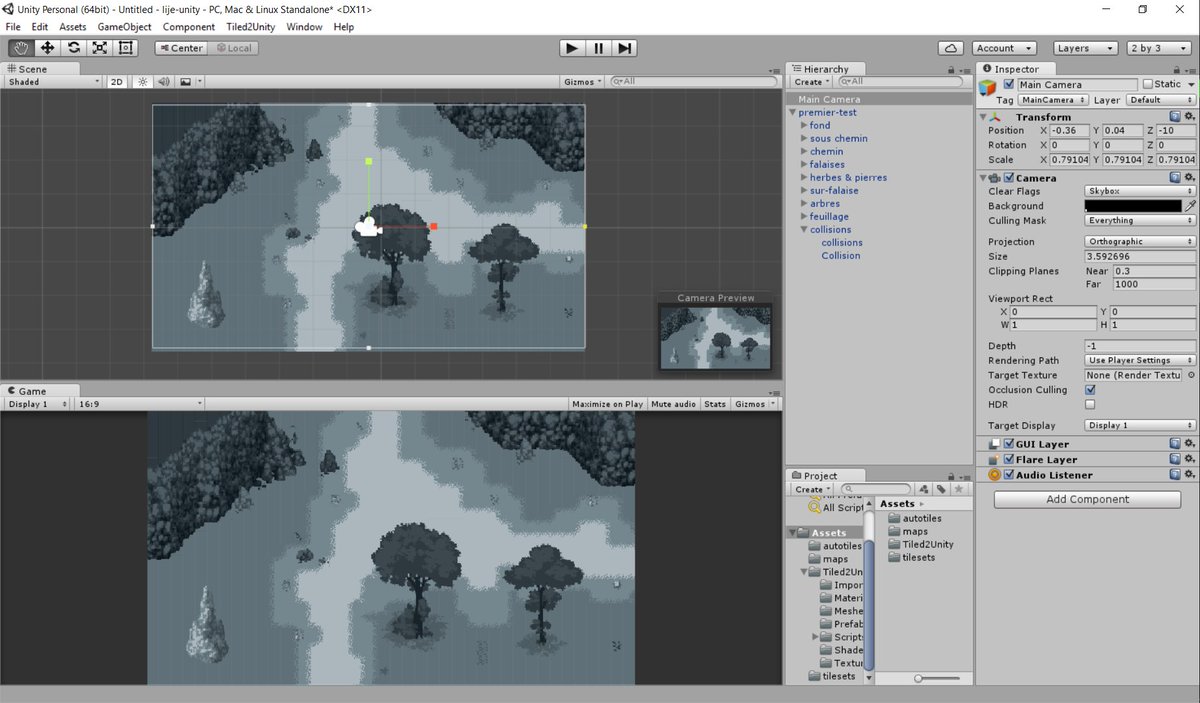
Task: Select the Scale tool
Action: 99,47
